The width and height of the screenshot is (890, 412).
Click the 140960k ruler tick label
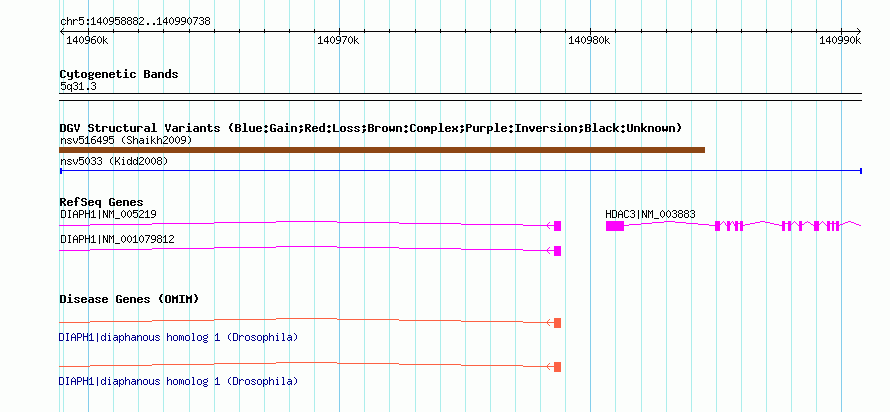click(87, 40)
